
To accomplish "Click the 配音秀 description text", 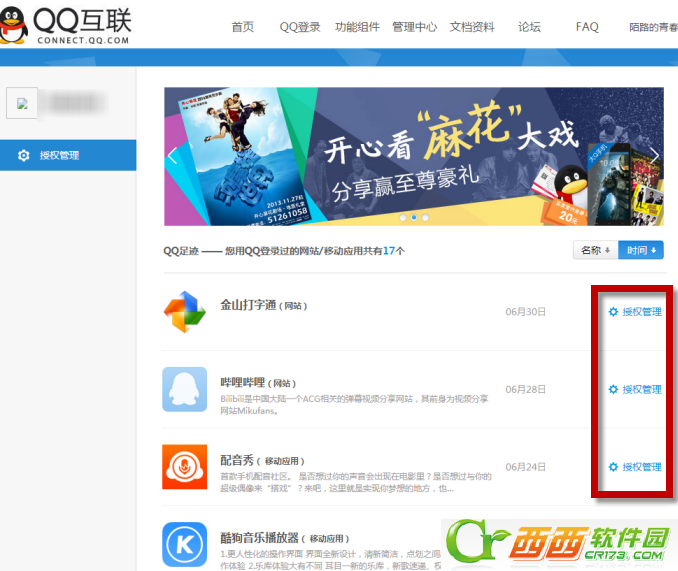I will tap(356, 482).
